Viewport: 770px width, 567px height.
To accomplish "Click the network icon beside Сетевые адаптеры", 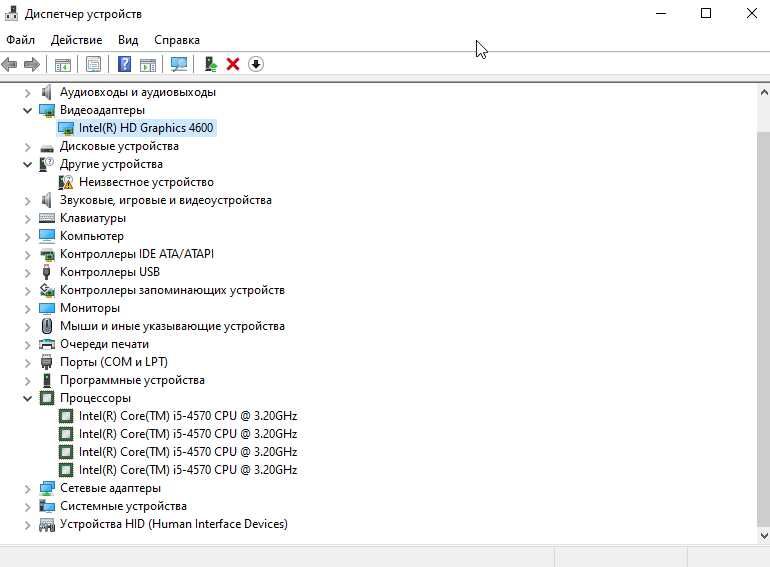I will [47, 488].
